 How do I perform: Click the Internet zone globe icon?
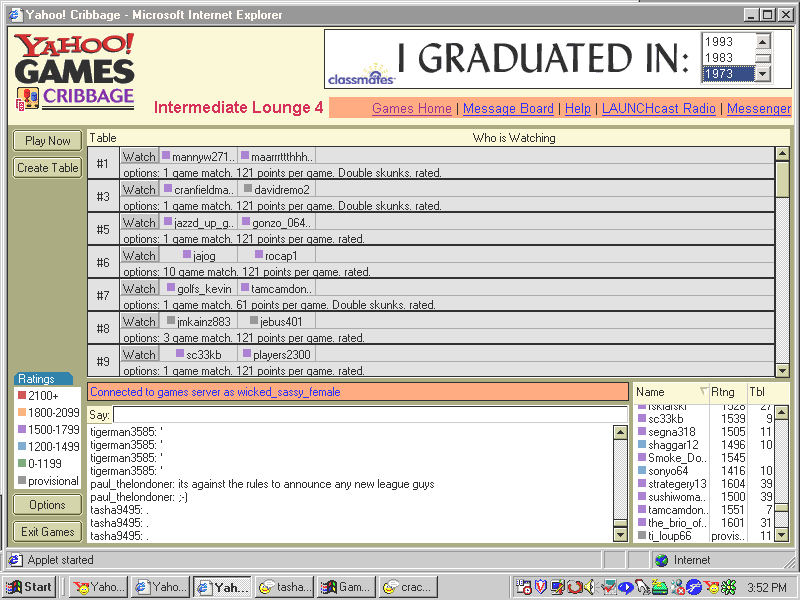pos(662,560)
